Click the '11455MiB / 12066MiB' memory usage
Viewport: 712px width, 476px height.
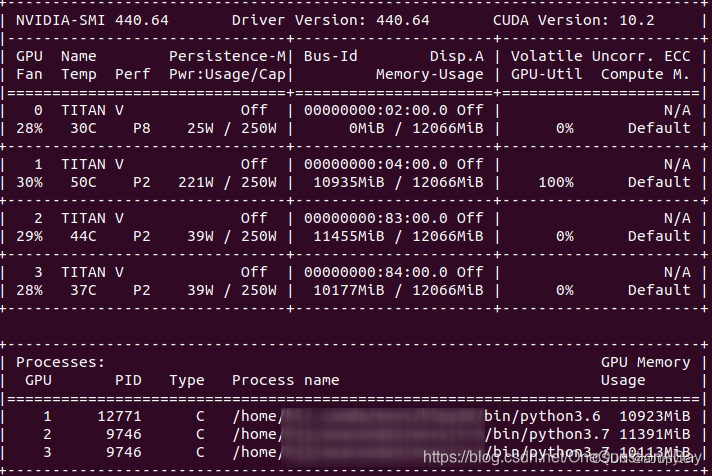tap(398, 237)
